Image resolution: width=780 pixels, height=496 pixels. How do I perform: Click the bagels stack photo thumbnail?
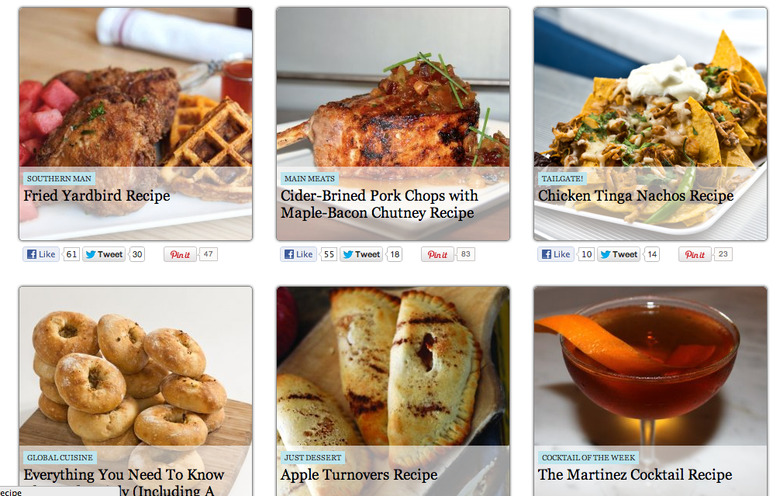(x=135, y=368)
